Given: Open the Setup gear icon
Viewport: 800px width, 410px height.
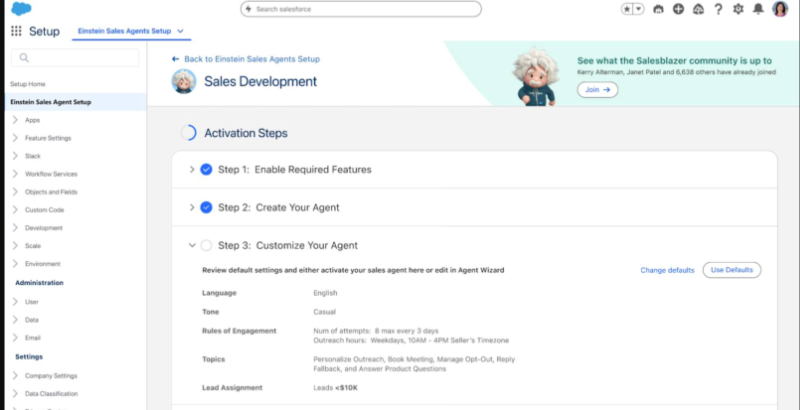Looking at the screenshot, I should coord(738,9).
